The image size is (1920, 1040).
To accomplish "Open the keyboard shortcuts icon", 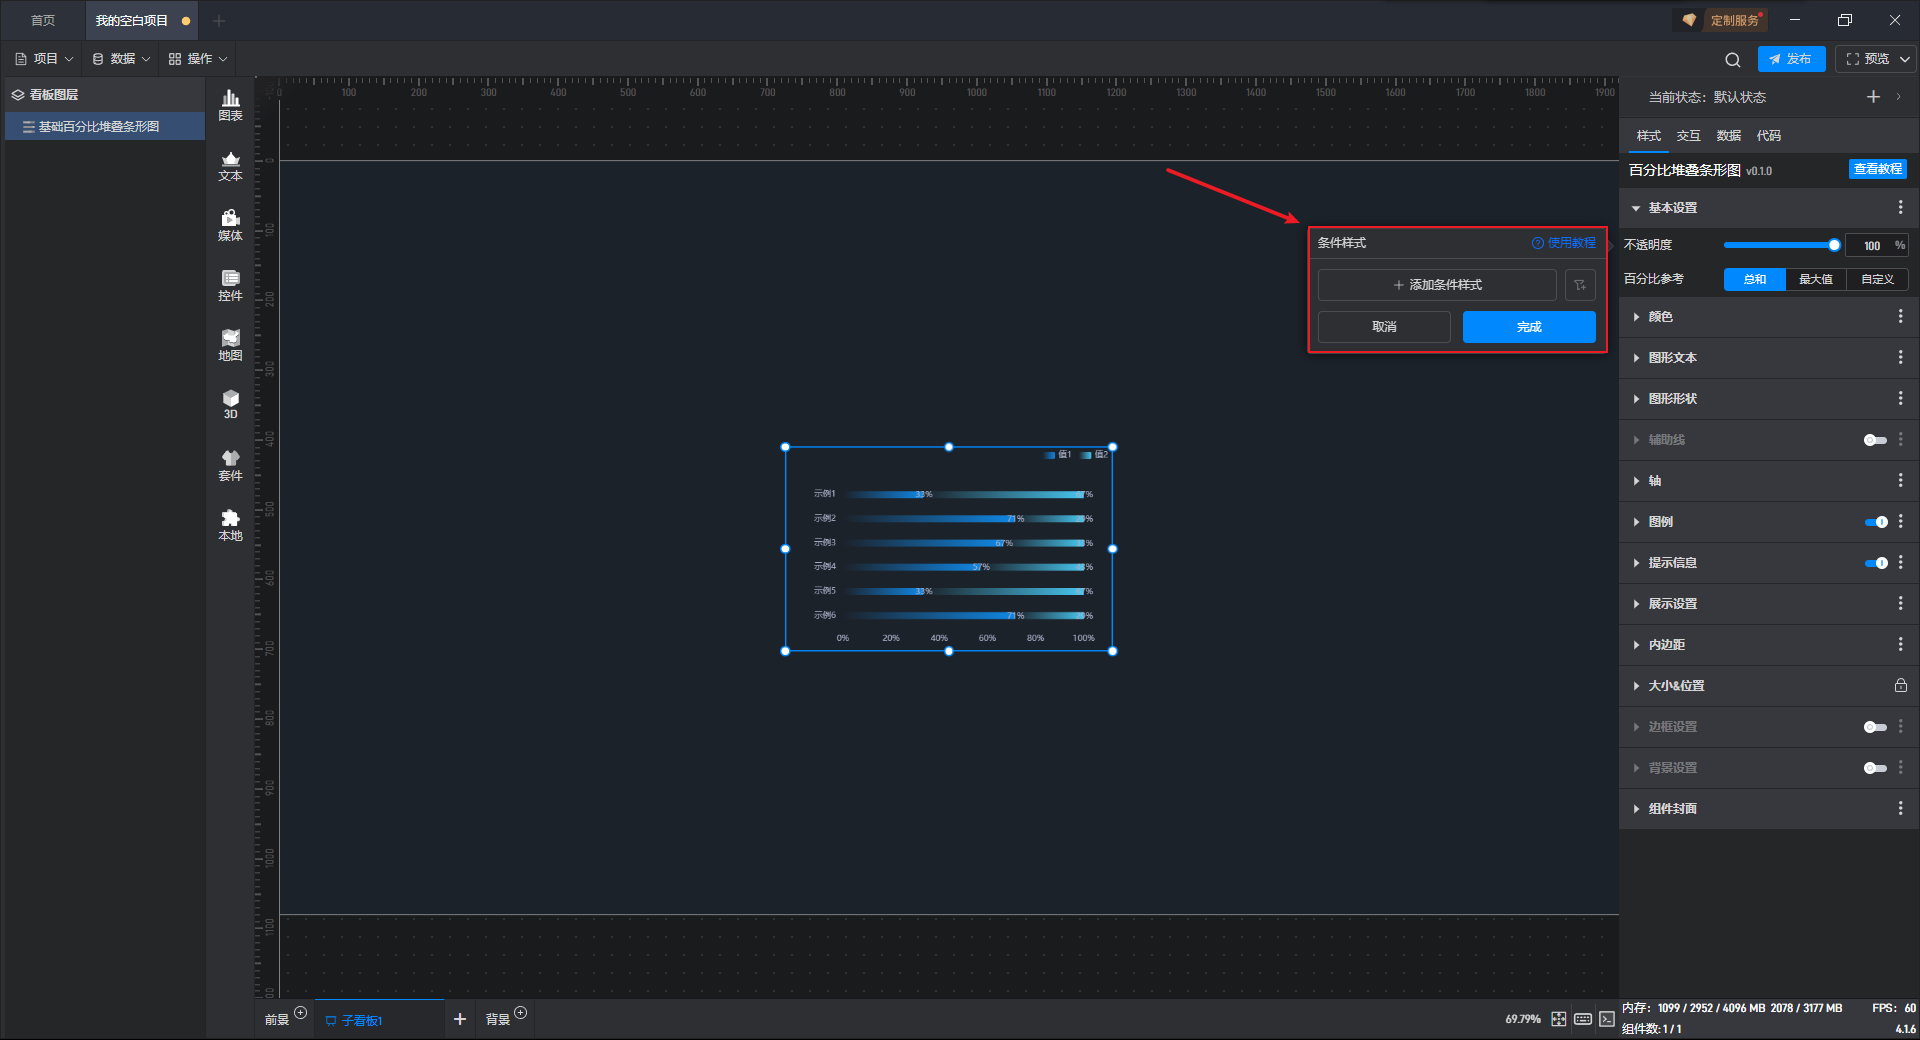I will click(1583, 1019).
